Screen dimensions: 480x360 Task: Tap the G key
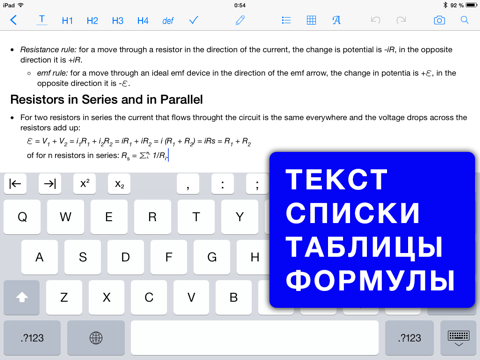212,257
